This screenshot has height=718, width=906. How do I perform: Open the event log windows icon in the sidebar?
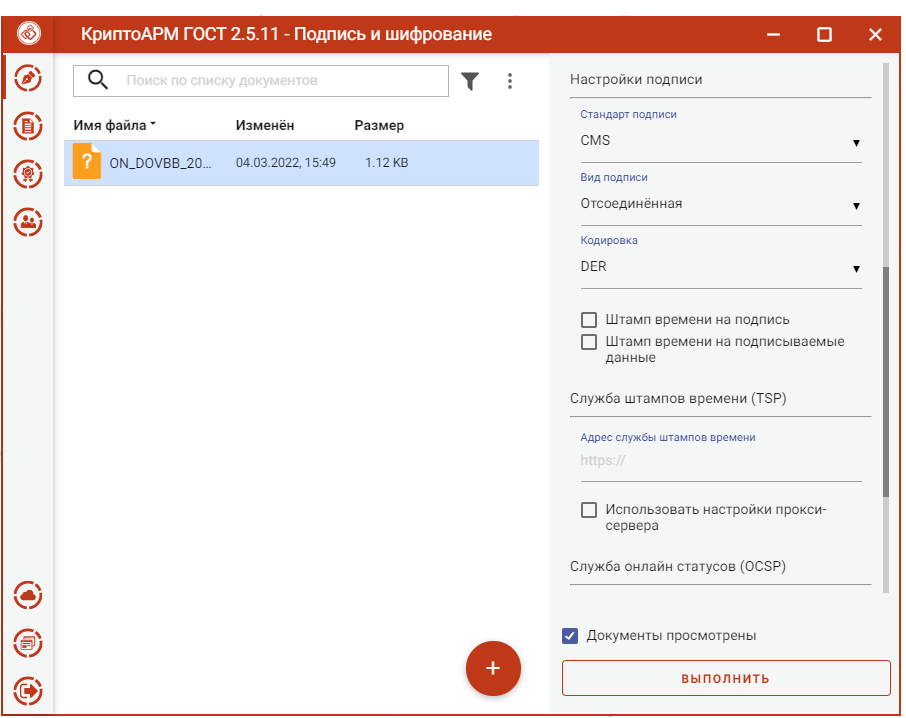pos(28,643)
